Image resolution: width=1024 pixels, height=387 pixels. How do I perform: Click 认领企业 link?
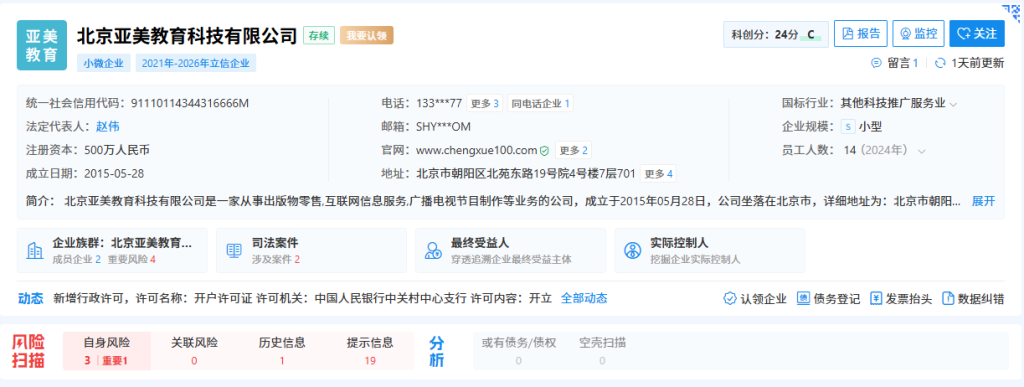pos(756,299)
